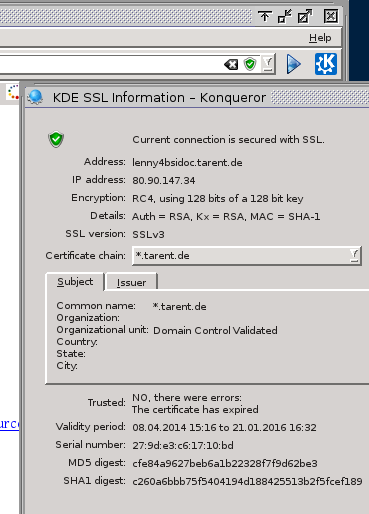Focus the location URL input field
The image size is (369, 514).
coord(110,64)
